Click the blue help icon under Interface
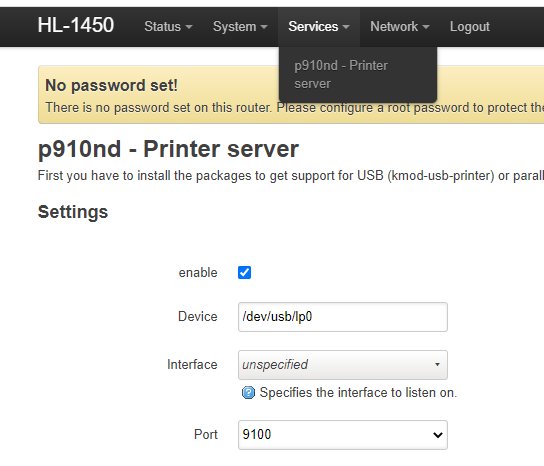The width and height of the screenshot is (544, 466). [248, 393]
